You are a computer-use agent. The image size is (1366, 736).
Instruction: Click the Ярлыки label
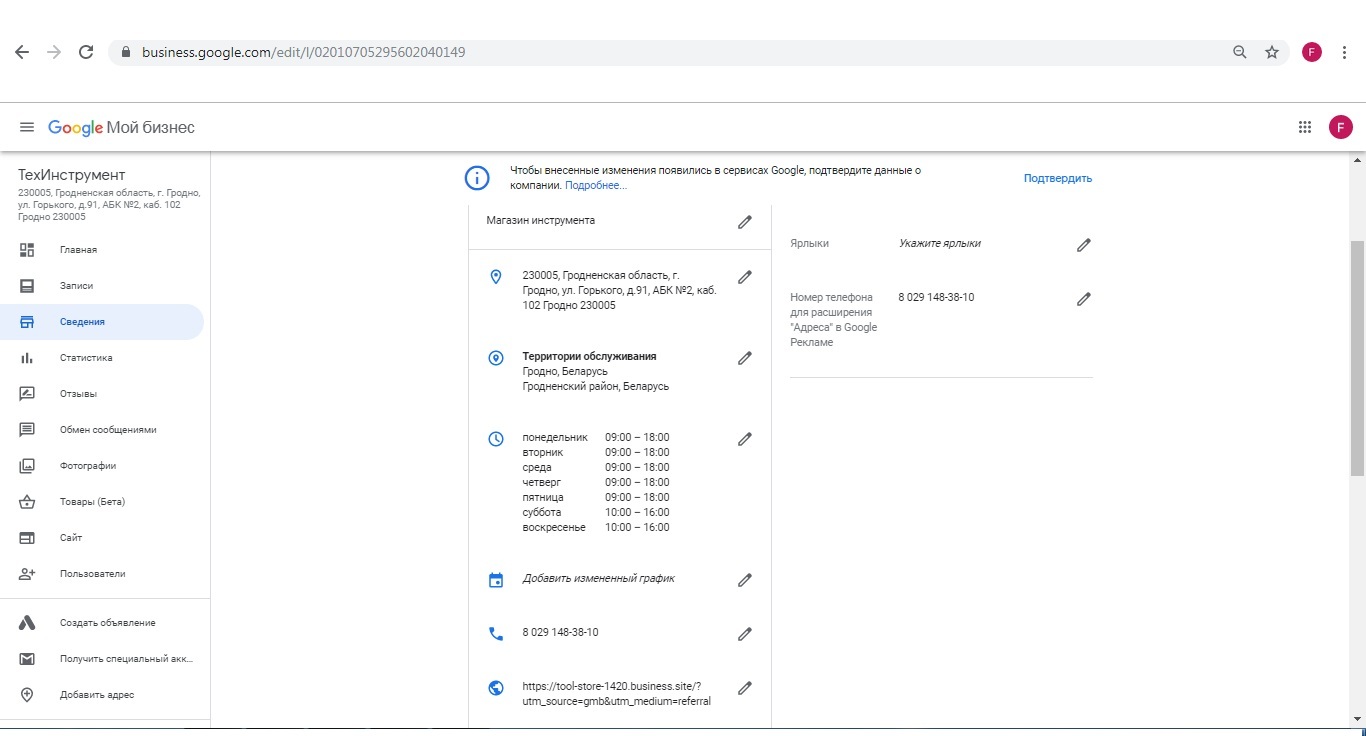point(809,243)
